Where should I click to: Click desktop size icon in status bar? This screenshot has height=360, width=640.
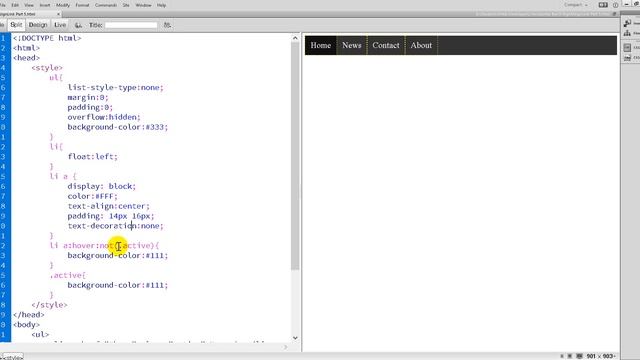579,356
